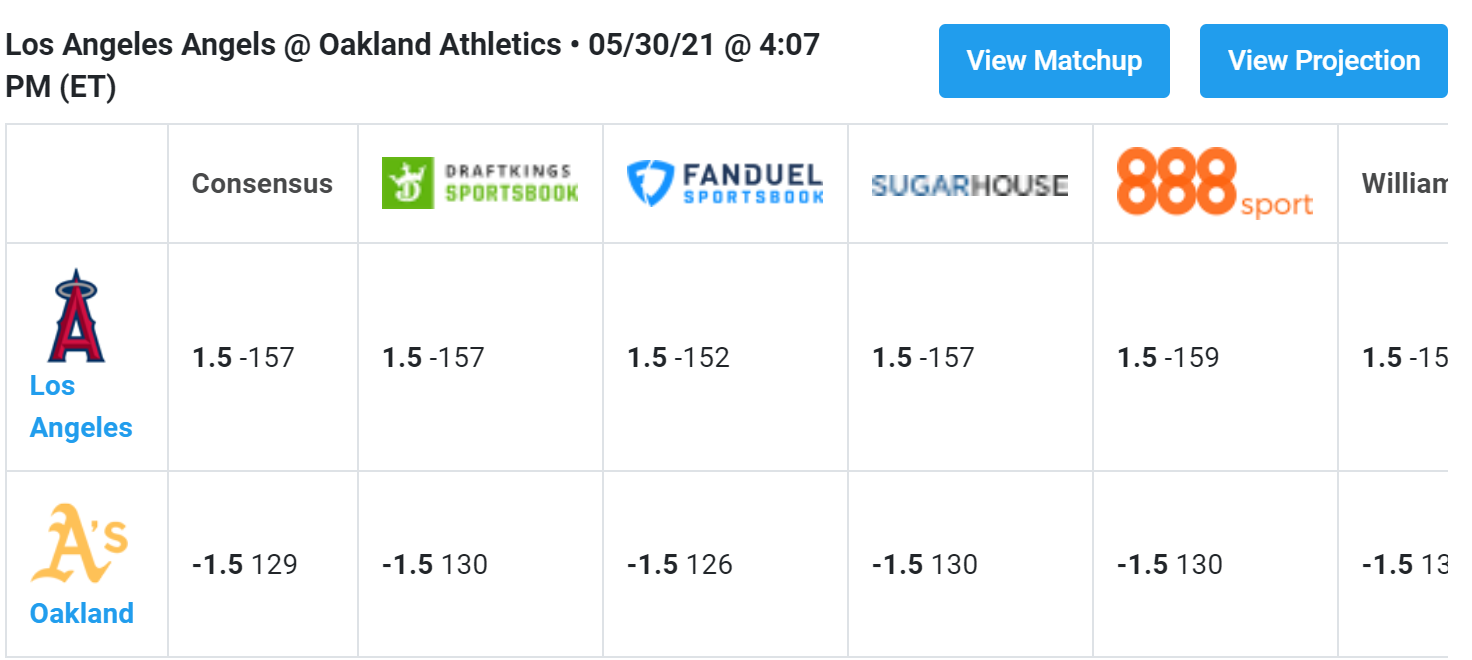The width and height of the screenshot is (1472, 660).
Task: Select FanDuel Oakland -1.5 126 odds
Action: tap(680, 564)
